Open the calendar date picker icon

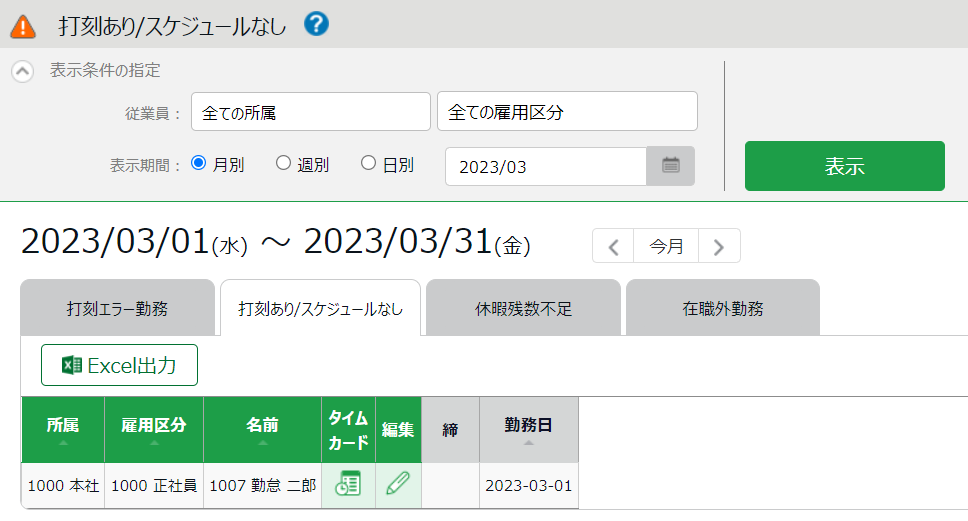(x=670, y=166)
